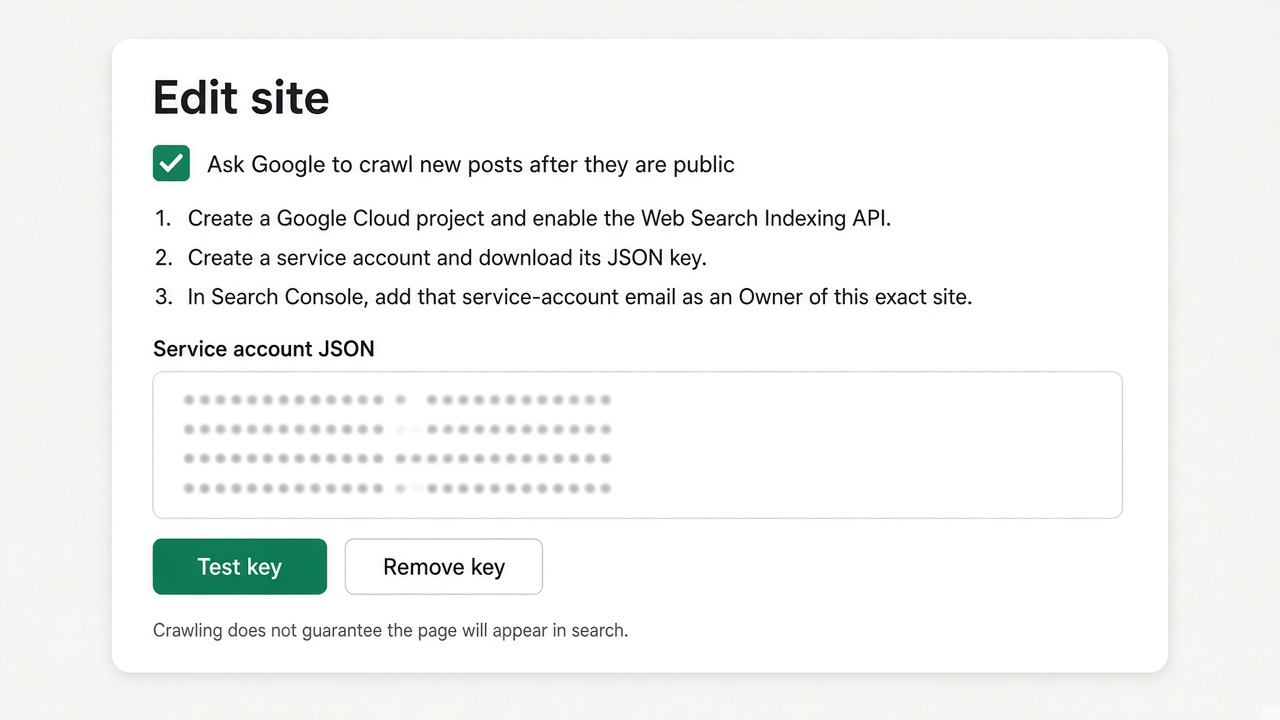1280x720 pixels.
Task: Focus the Service account JSON text area
Action: pyautogui.click(x=637, y=445)
